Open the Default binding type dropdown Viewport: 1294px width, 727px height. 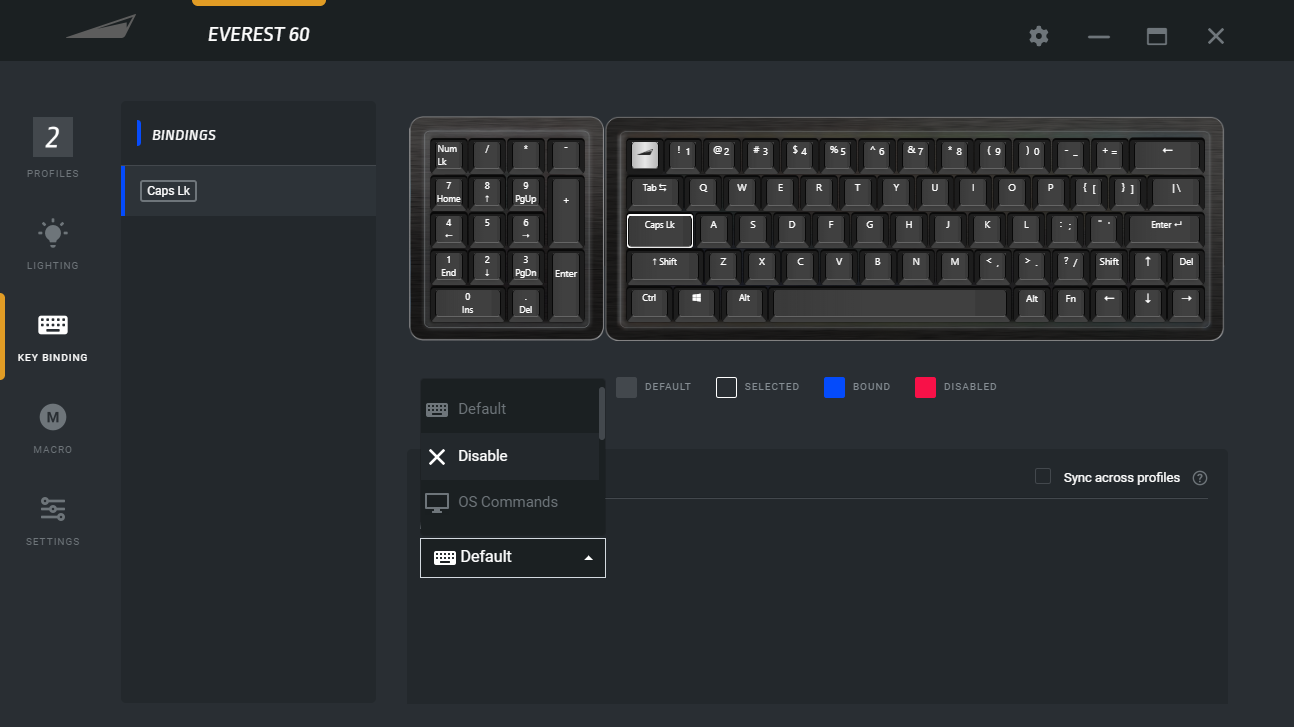(x=513, y=558)
